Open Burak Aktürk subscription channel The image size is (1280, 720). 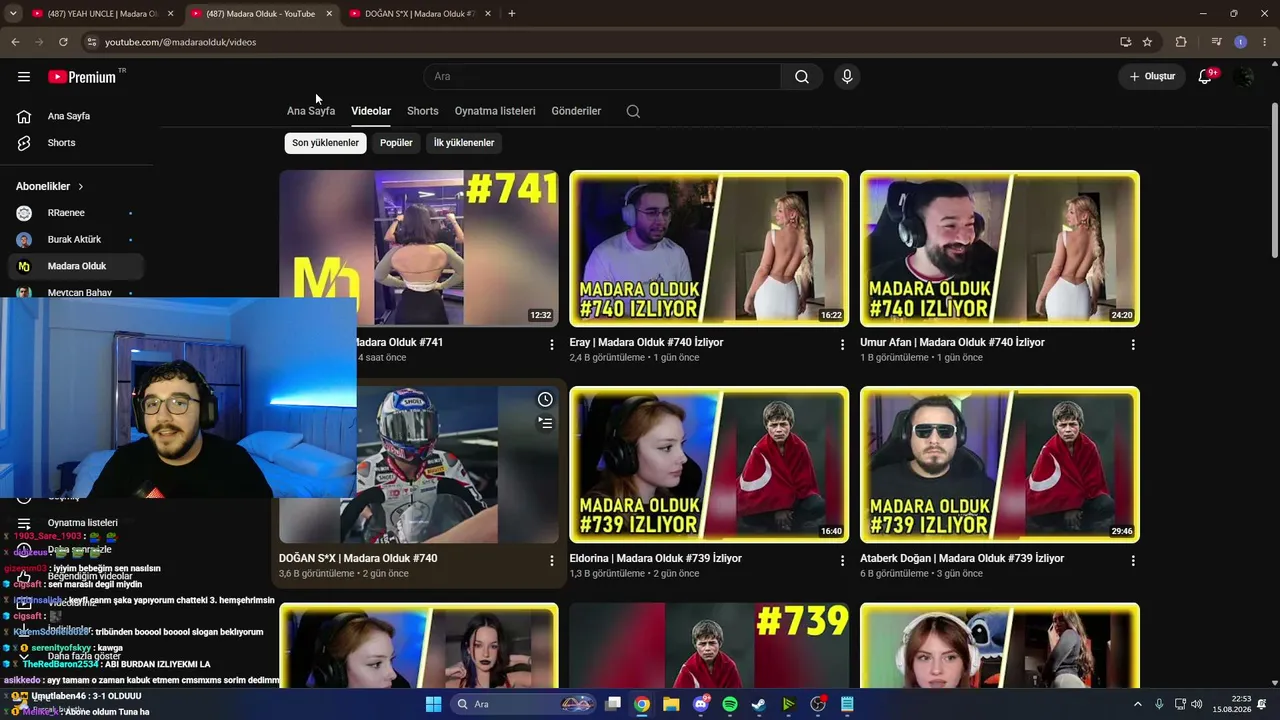tap(76, 240)
